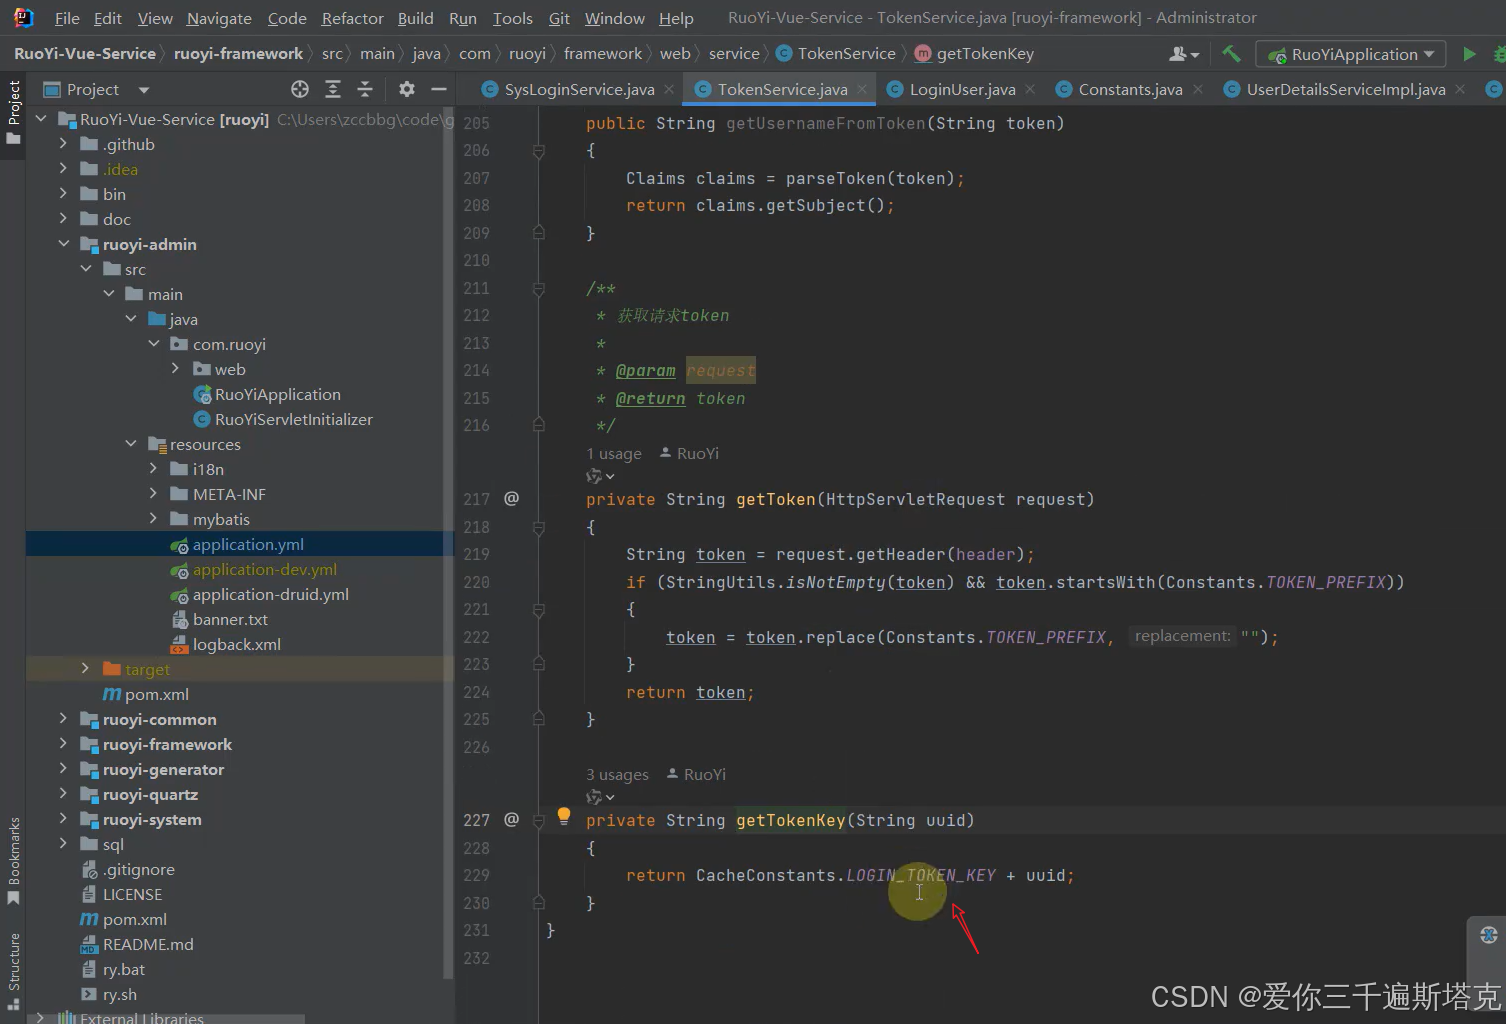Expand the .github folder
This screenshot has width=1506, height=1024.
(x=64, y=144)
